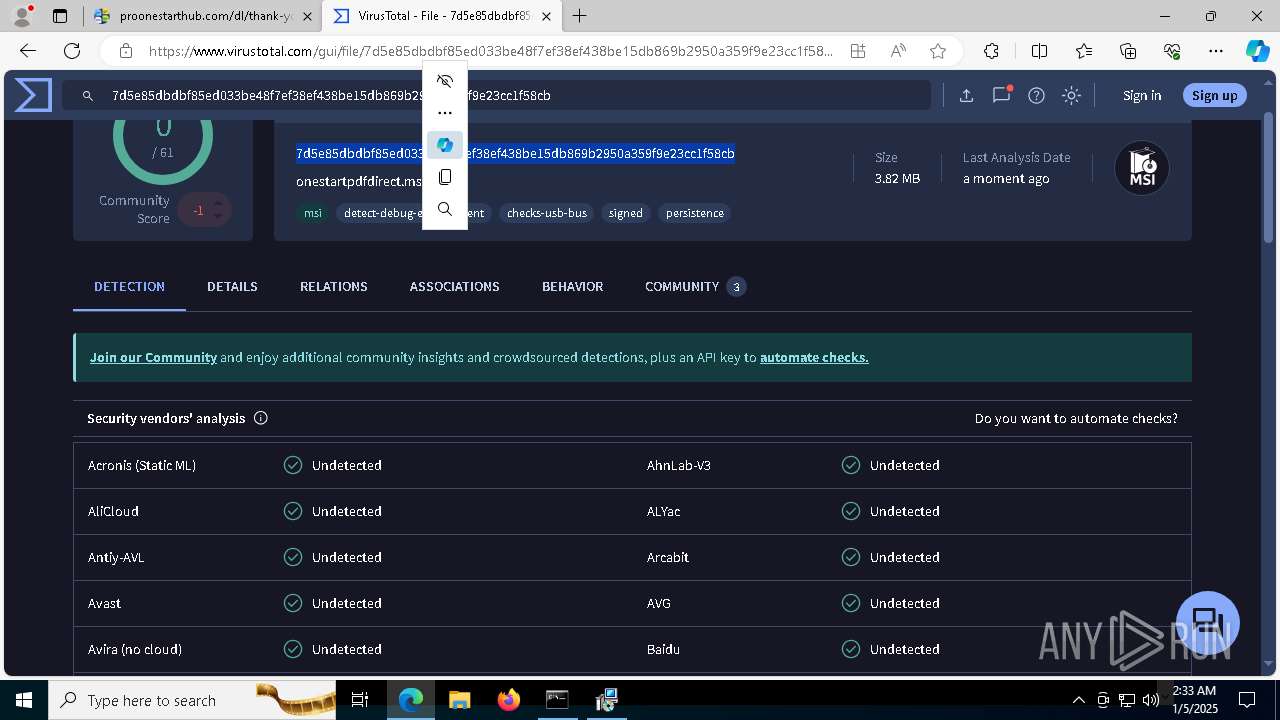The height and width of the screenshot is (720, 1280).
Task: Switch to the DETECTION tab
Action: (x=130, y=287)
